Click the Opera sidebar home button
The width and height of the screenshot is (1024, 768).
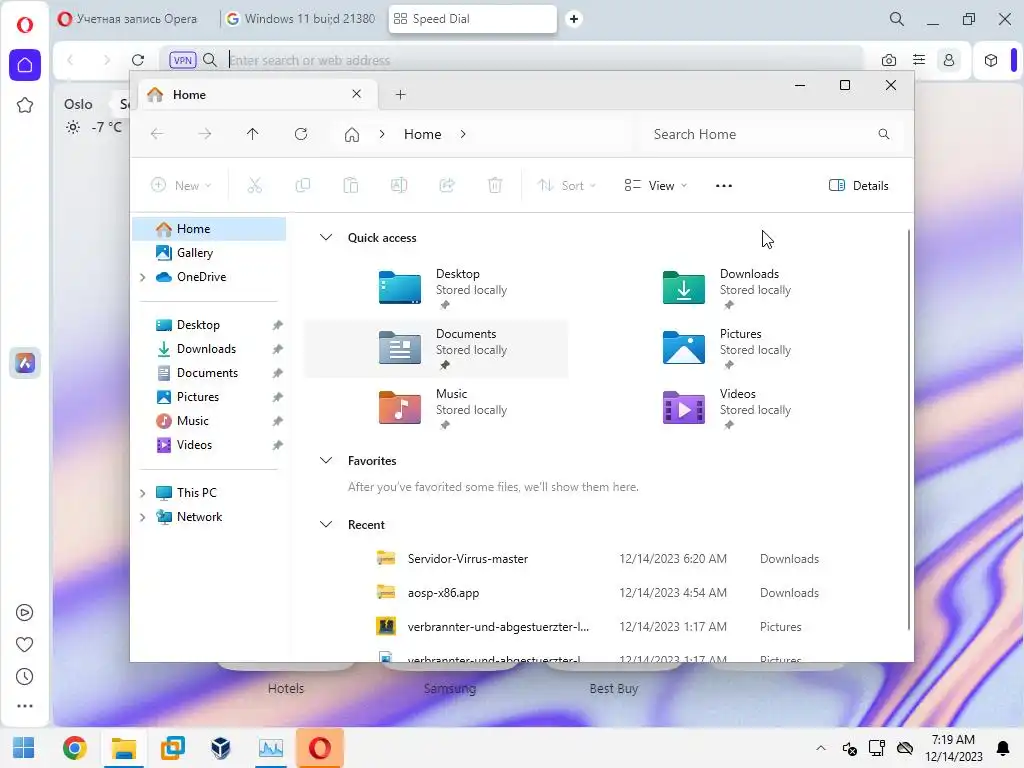[x=25, y=65]
